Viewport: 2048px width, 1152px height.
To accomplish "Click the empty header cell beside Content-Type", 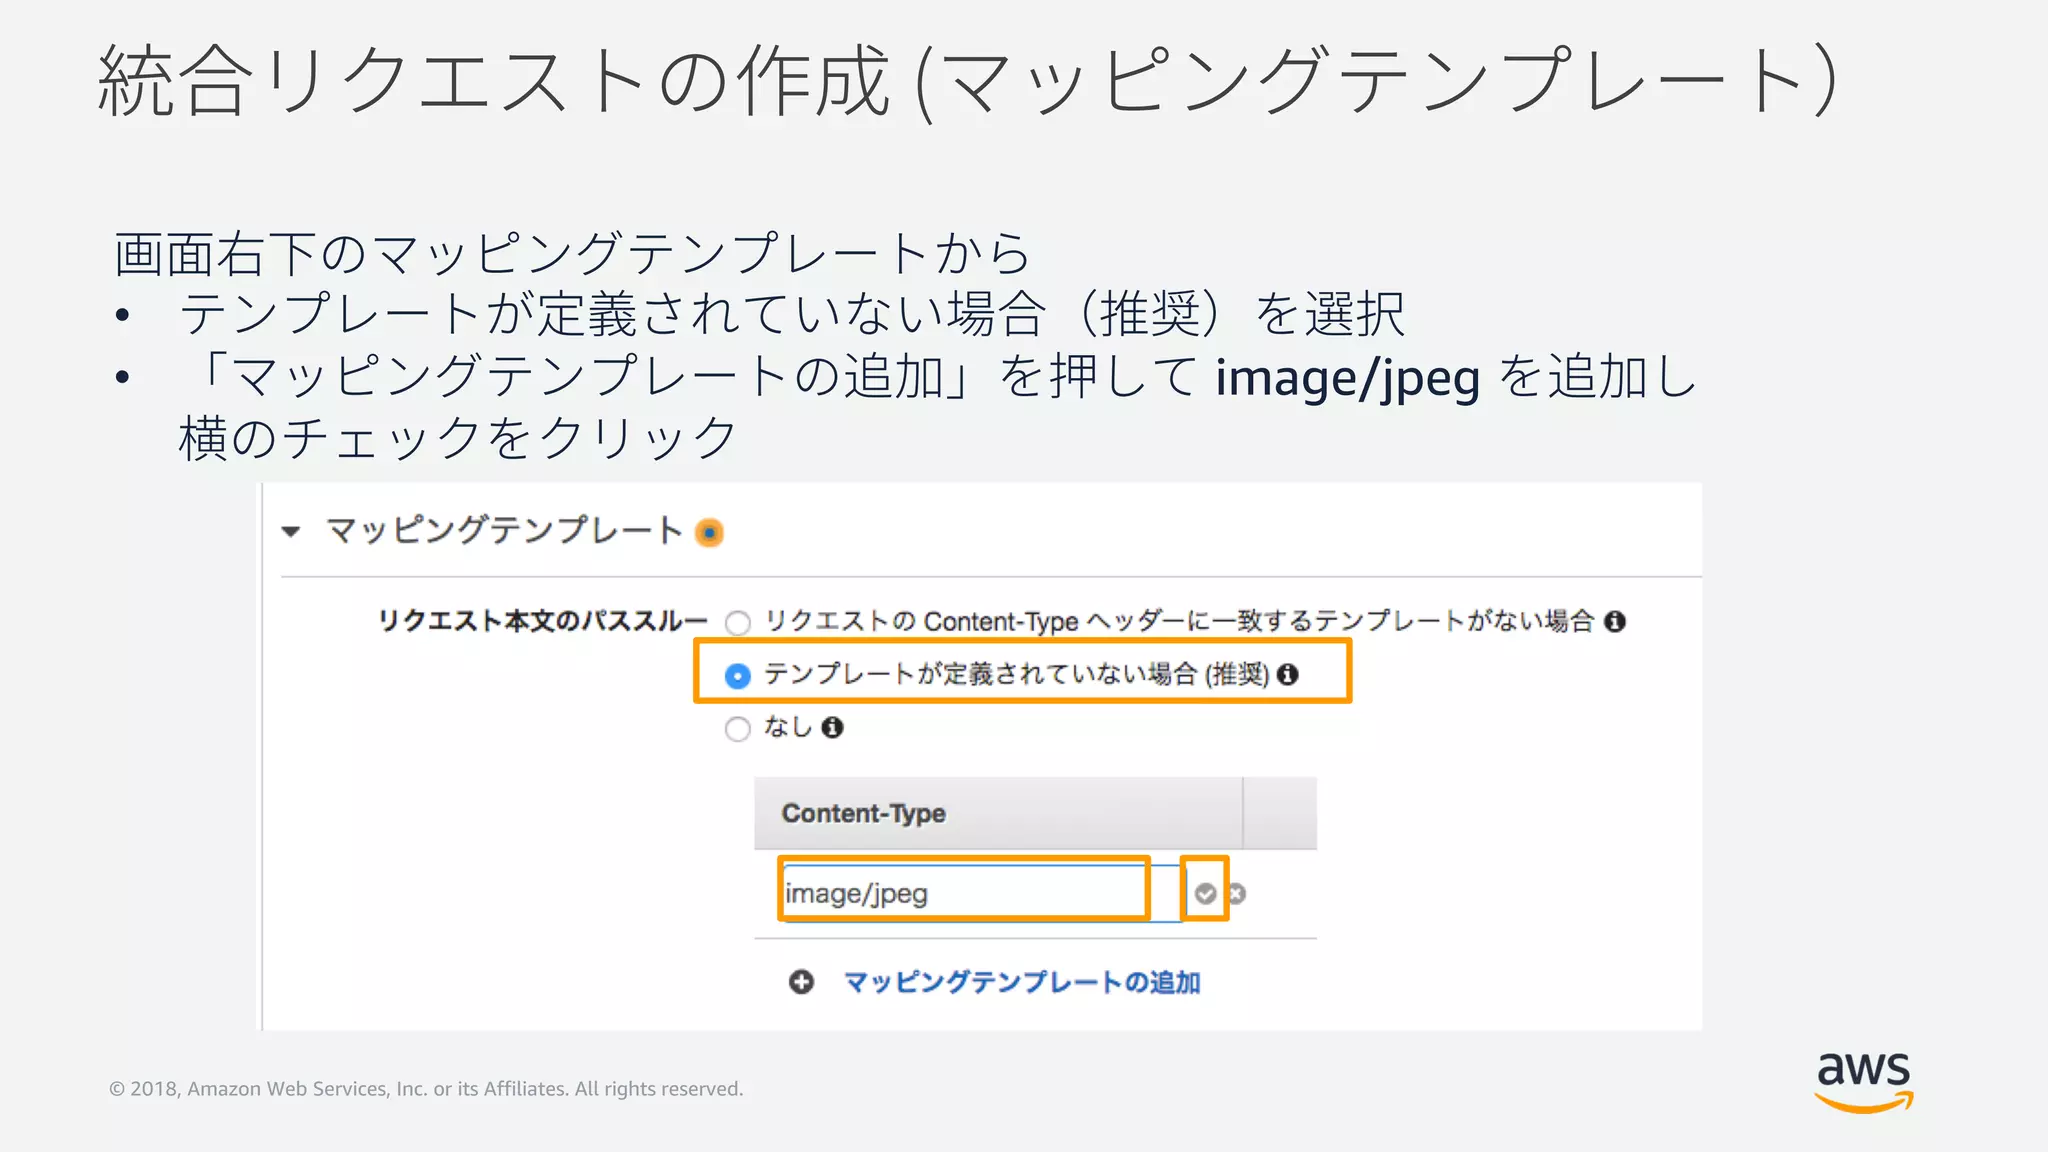I will click(x=1279, y=814).
